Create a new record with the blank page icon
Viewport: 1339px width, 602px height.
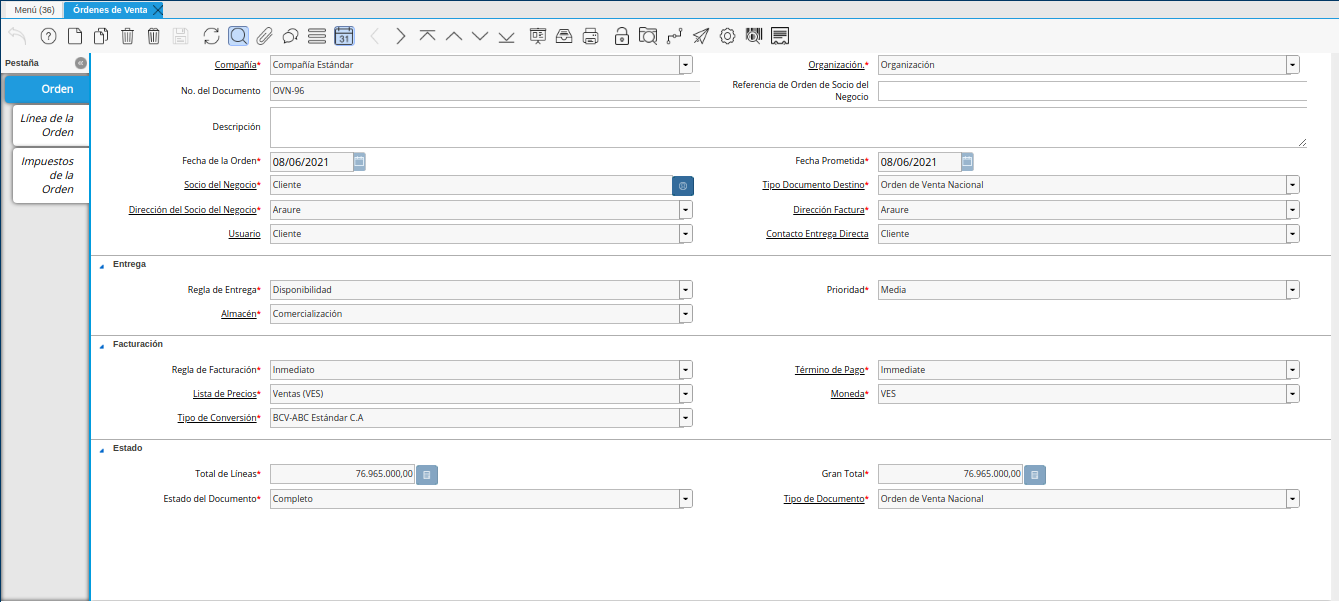[75, 36]
